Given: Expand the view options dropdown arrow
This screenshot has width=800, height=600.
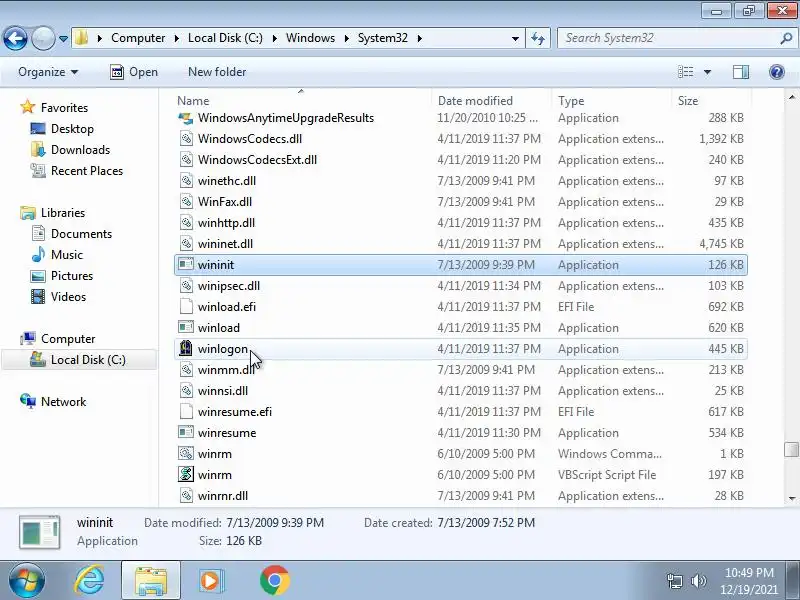Looking at the screenshot, I should pos(707,72).
